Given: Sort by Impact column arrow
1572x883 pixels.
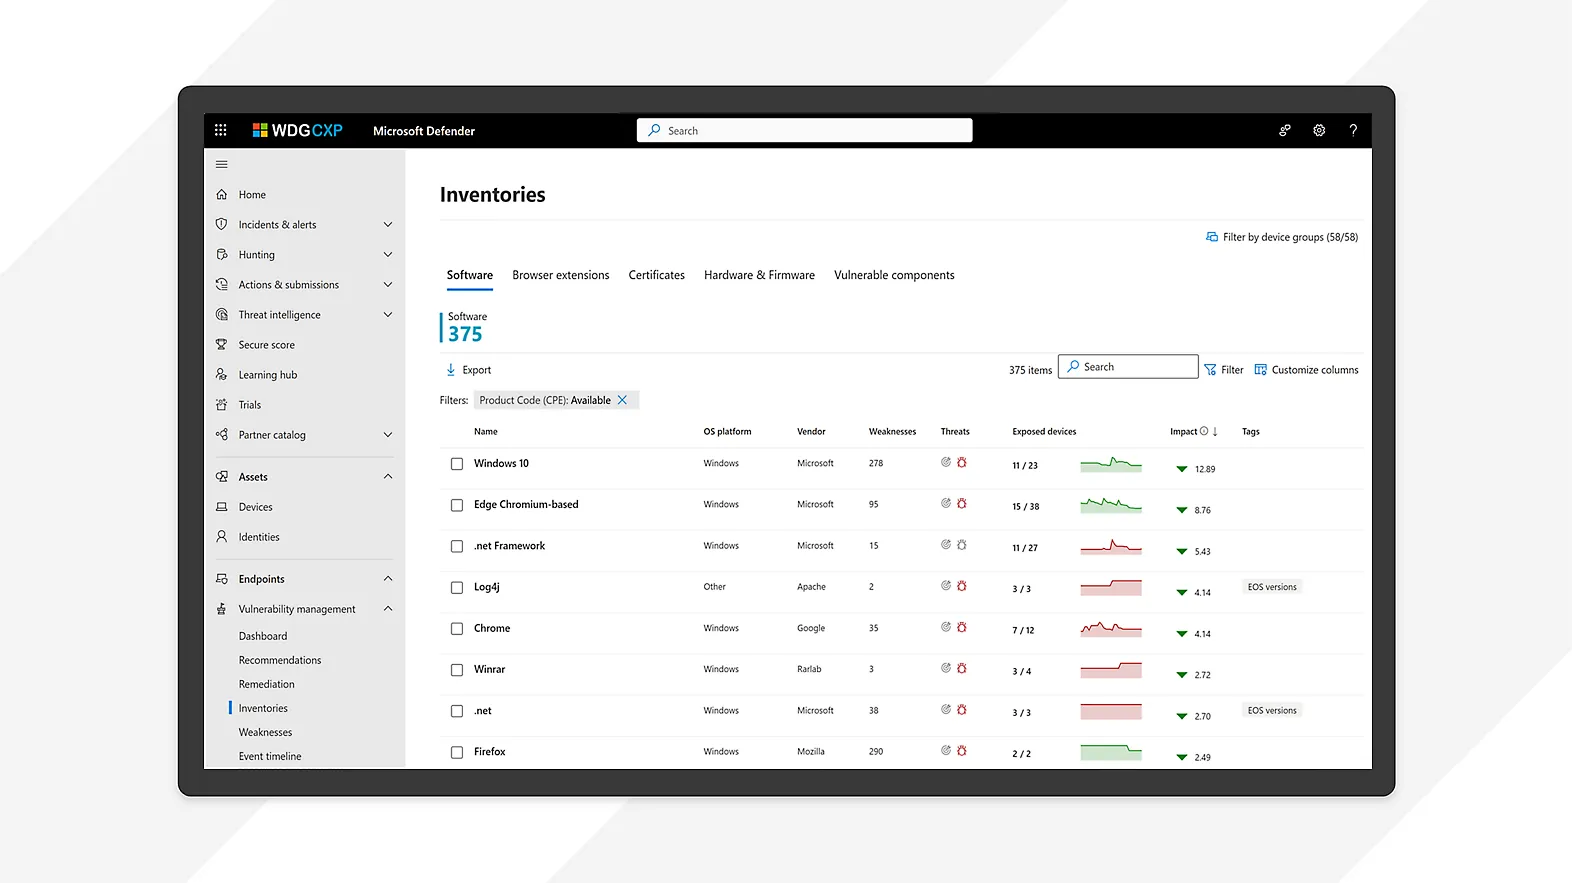Looking at the screenshot, I should (1215, 432).
